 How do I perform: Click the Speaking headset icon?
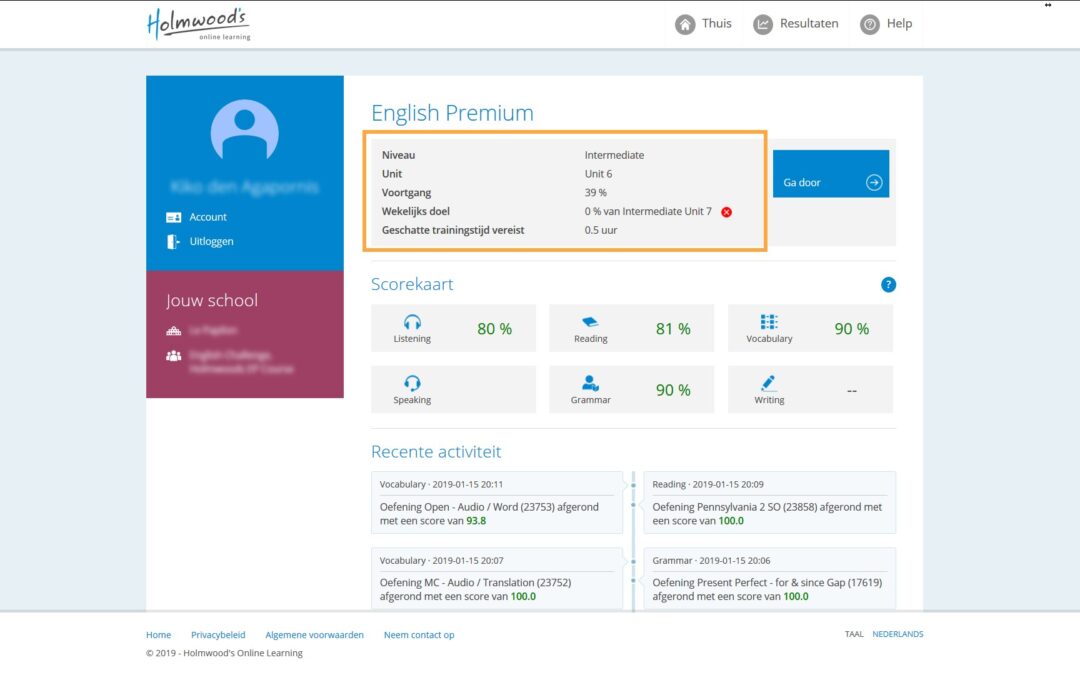point(412,383)
